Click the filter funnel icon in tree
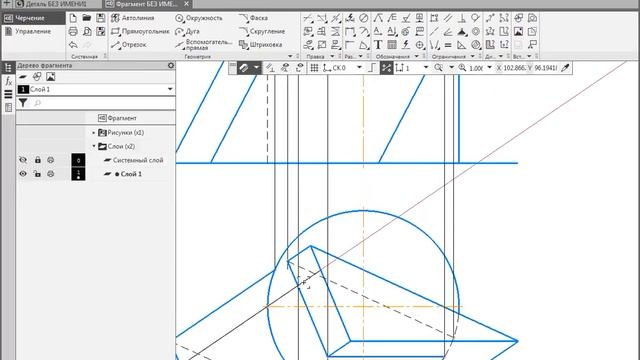Image resolution: width=640 pixels, height=360 pixels. (23, 103)
